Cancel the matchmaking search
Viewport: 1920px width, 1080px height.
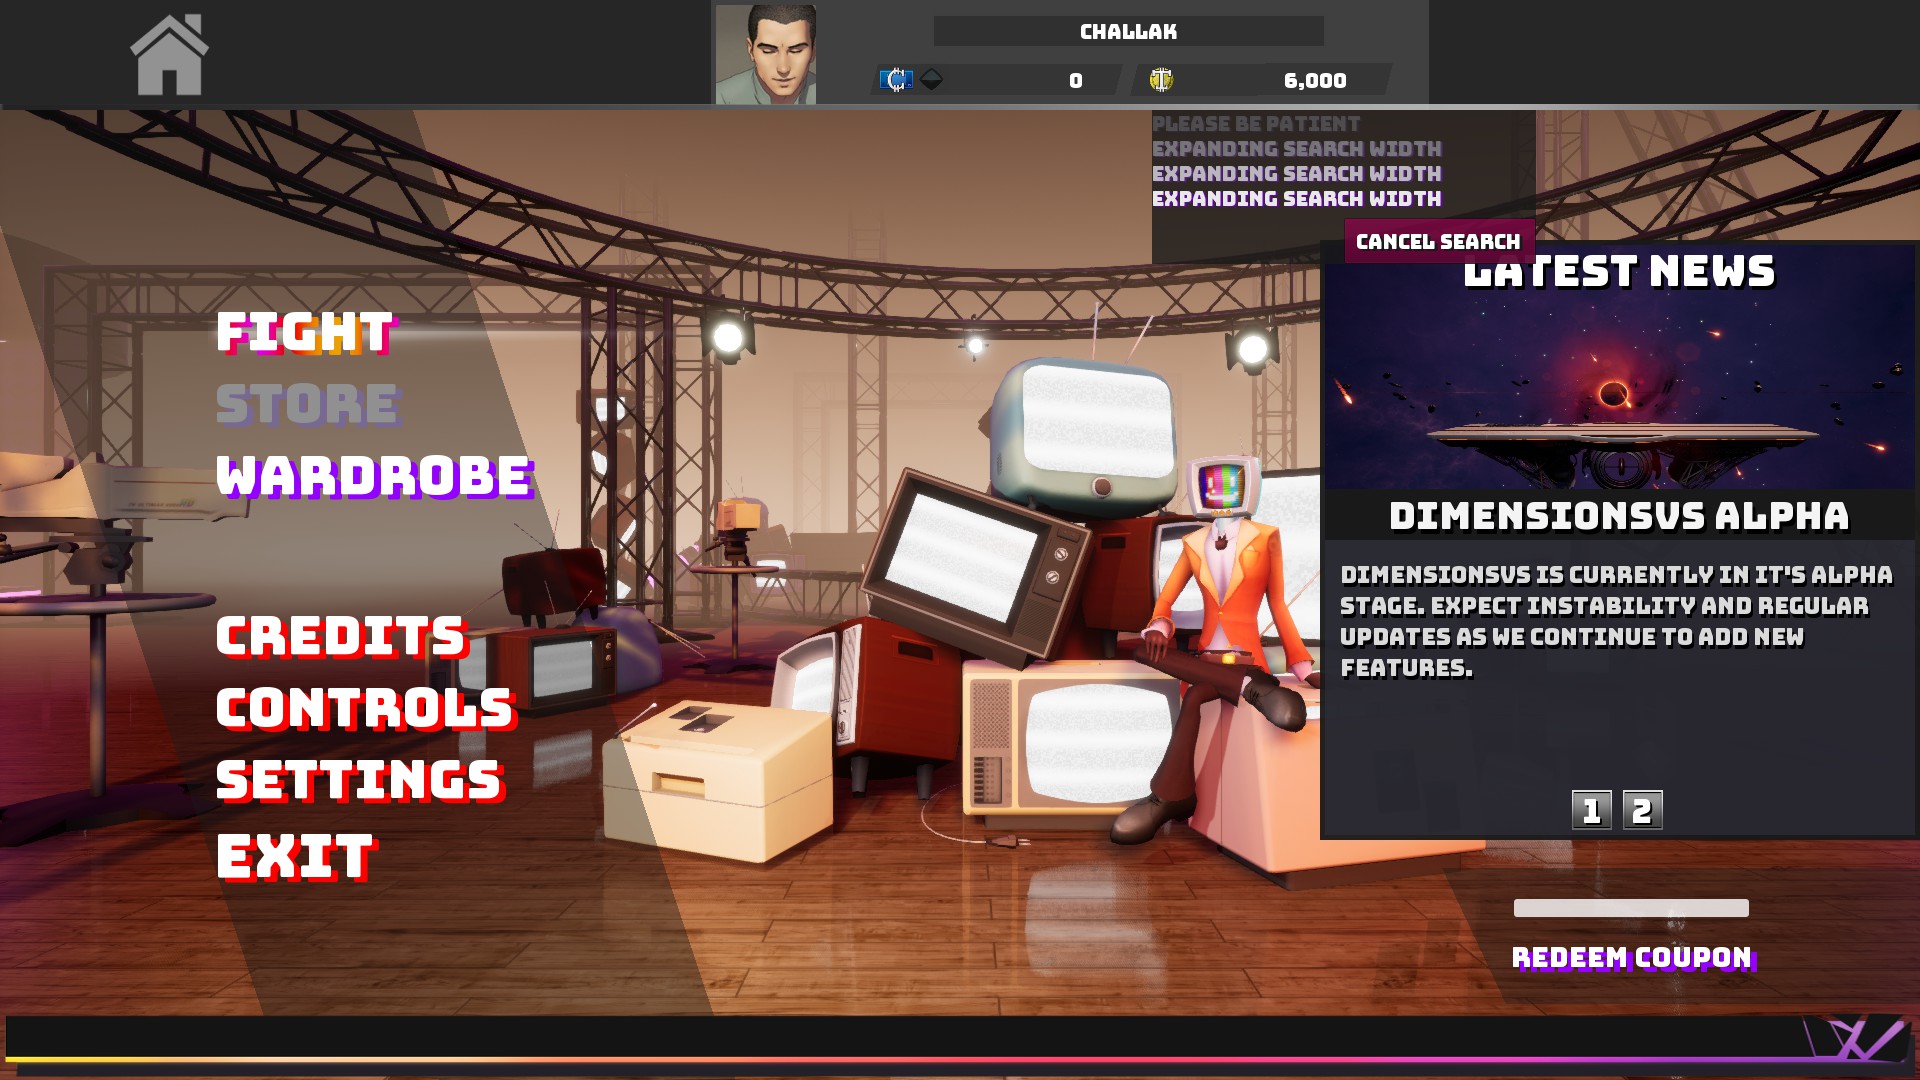click(x=1438, y=242)
